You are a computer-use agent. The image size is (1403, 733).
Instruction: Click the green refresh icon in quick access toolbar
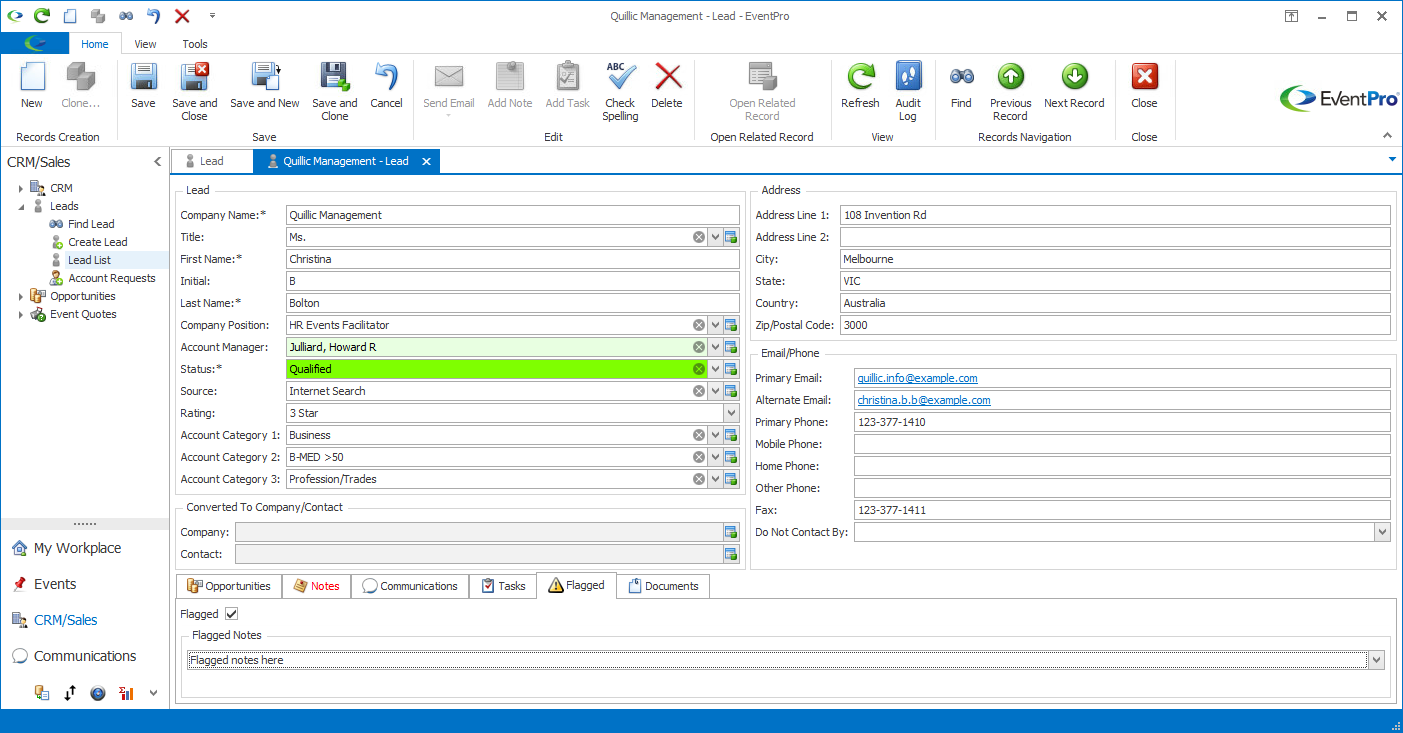coord(42,16)
